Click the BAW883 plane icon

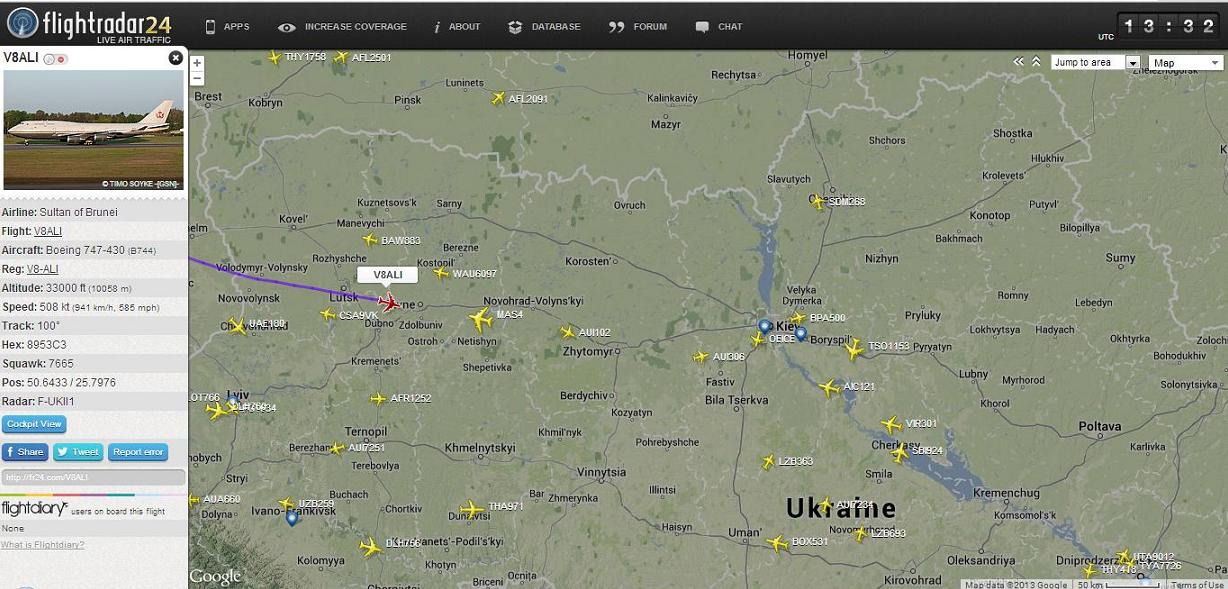(x=370, y=240)
